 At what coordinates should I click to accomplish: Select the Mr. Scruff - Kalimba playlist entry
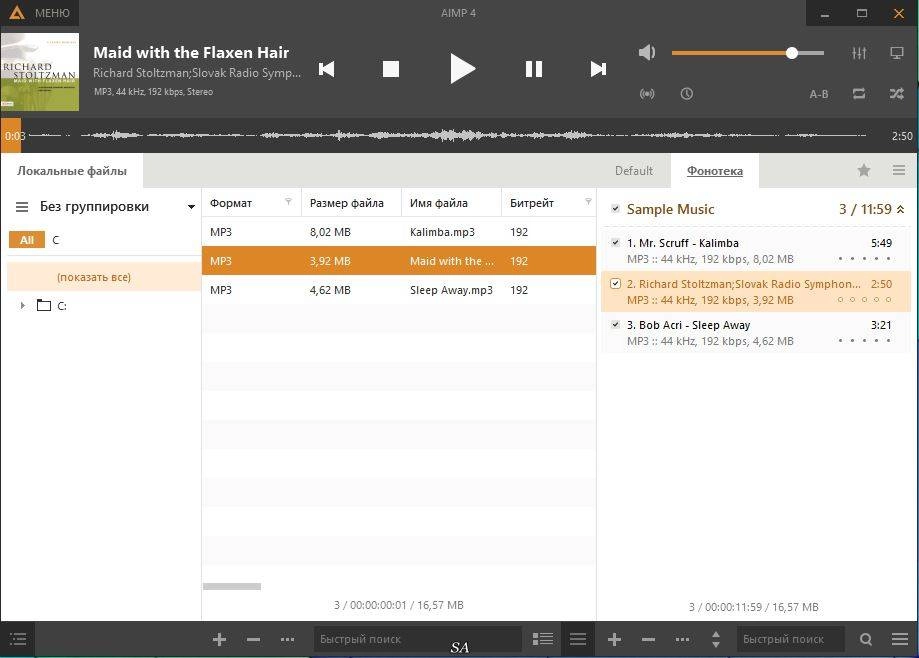coord(756,251)
